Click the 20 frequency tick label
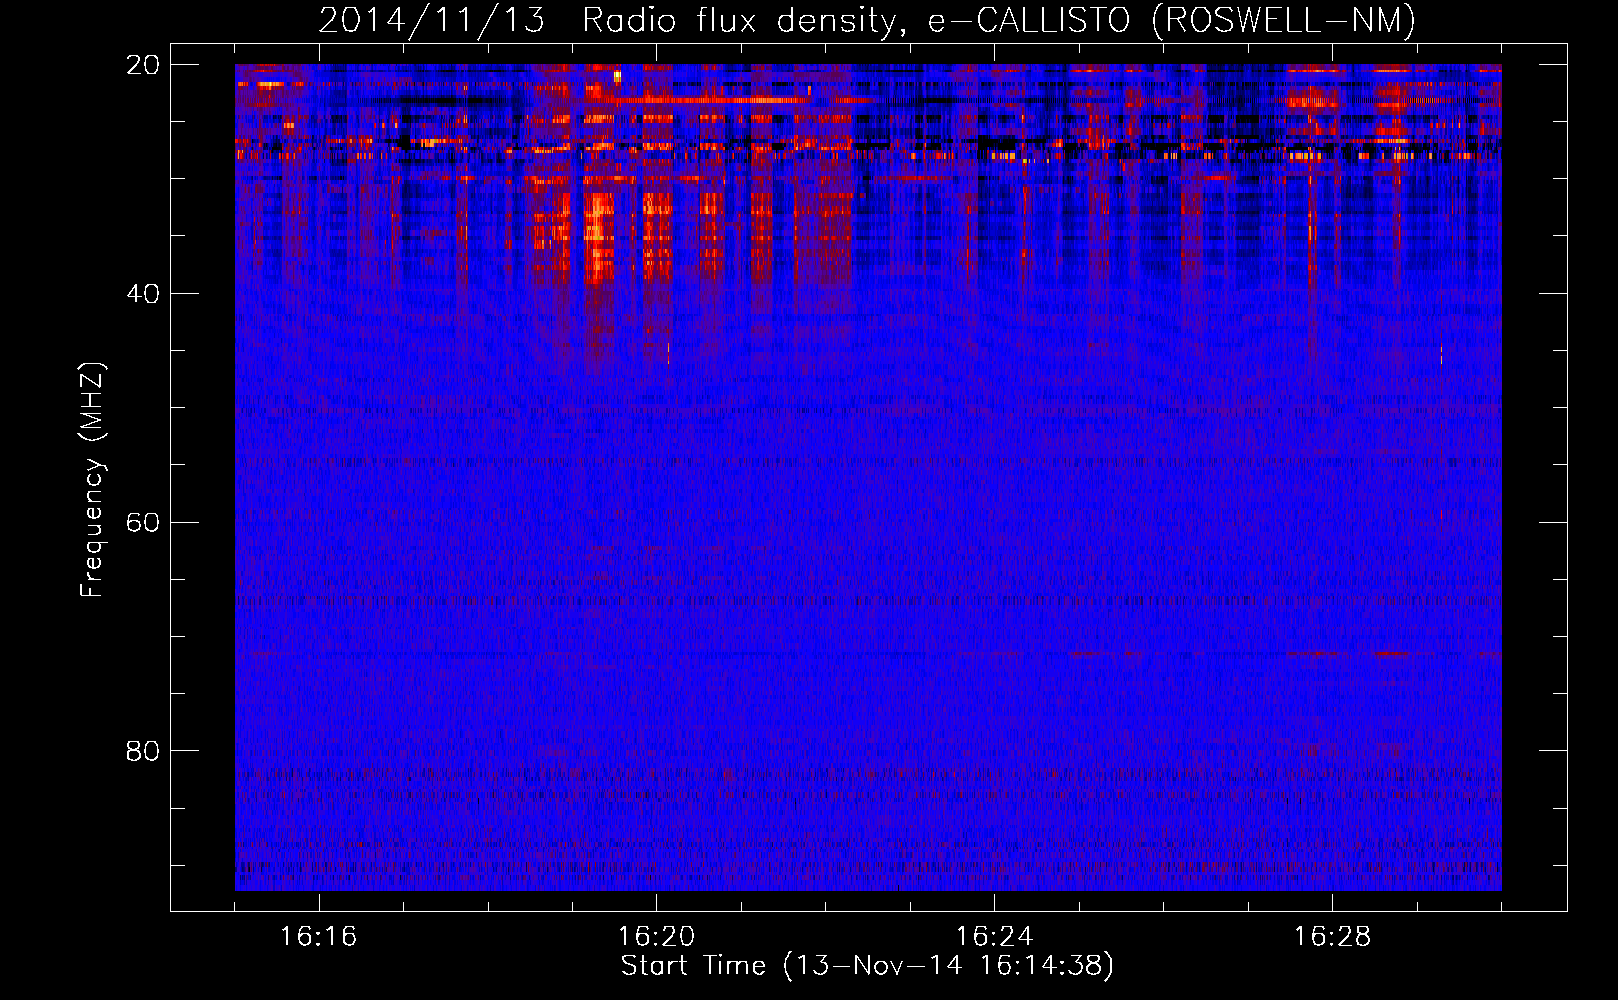The width and height of the screenshot is (1618, 1000). click(143, 65)
